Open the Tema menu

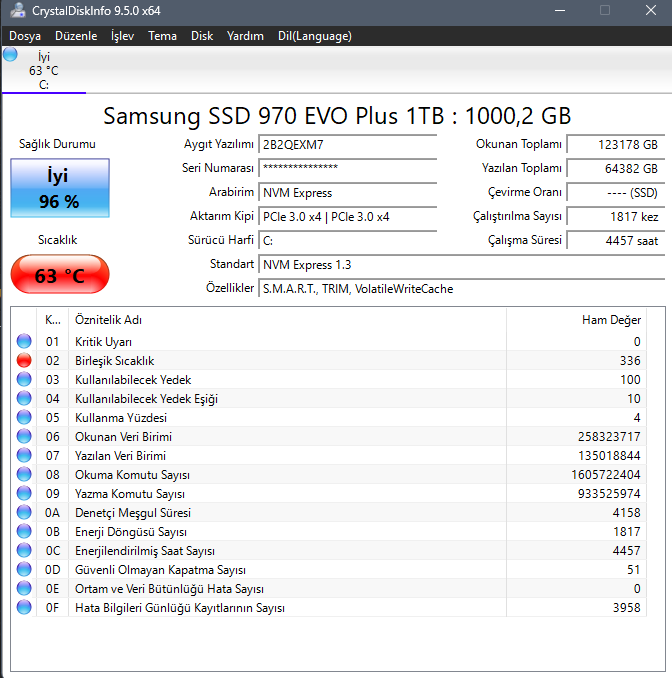pos(162,36)
